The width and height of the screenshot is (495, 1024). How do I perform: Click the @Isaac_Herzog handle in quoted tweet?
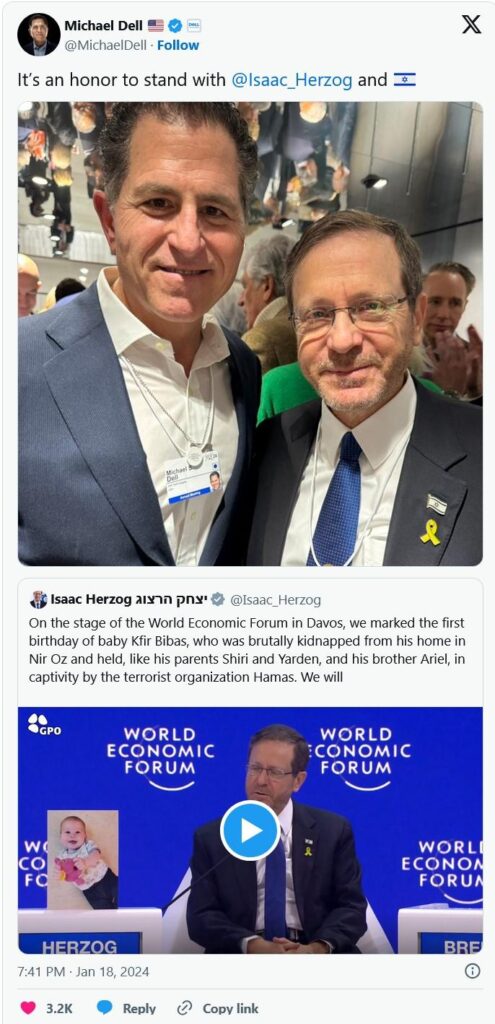(x=275, y=600)
